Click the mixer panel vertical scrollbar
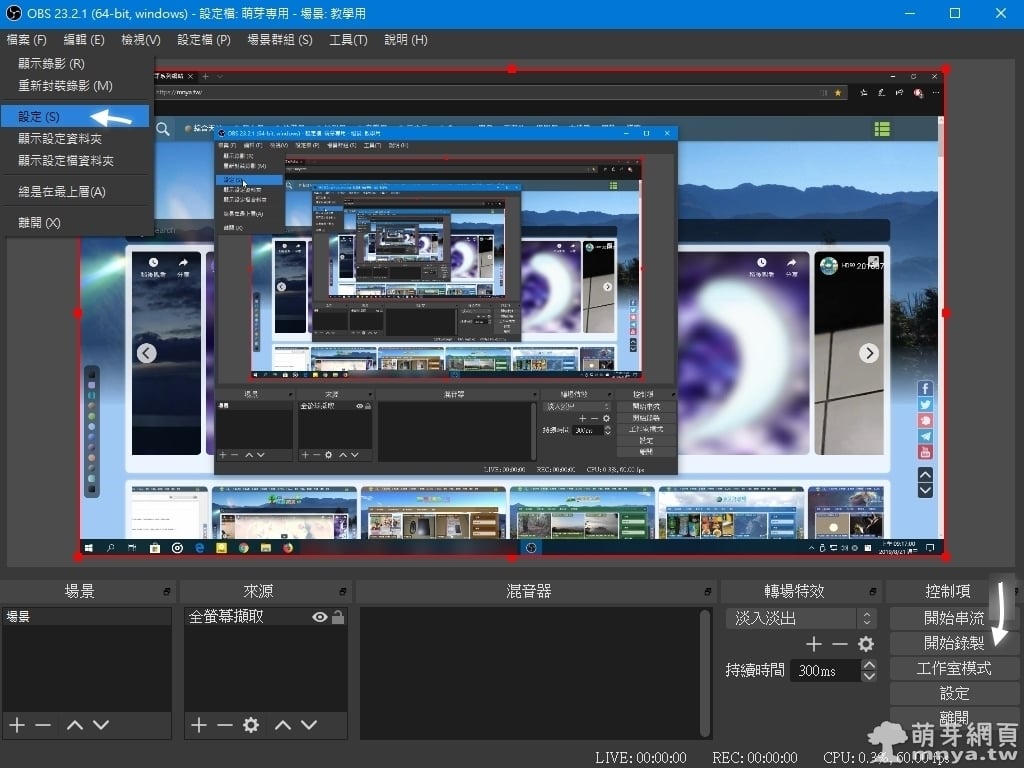 (705, 672)
